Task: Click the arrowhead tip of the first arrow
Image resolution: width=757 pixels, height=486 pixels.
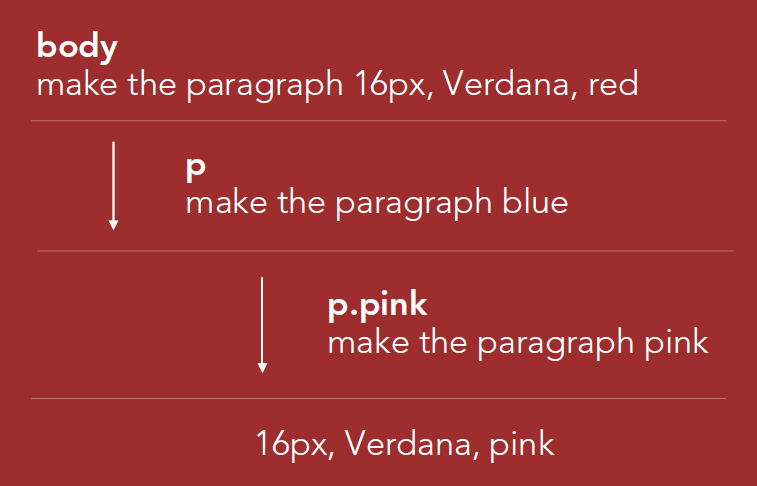Action: click(113, 226)
